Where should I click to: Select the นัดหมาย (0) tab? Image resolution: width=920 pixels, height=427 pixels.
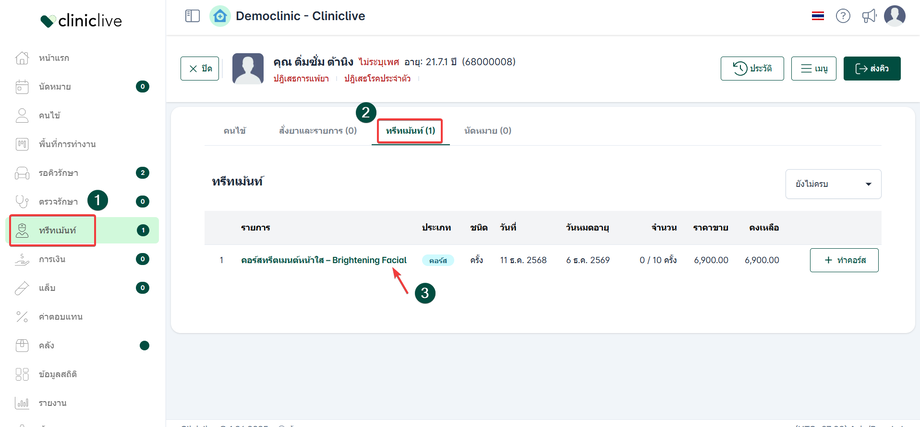(x=488, y=131)
